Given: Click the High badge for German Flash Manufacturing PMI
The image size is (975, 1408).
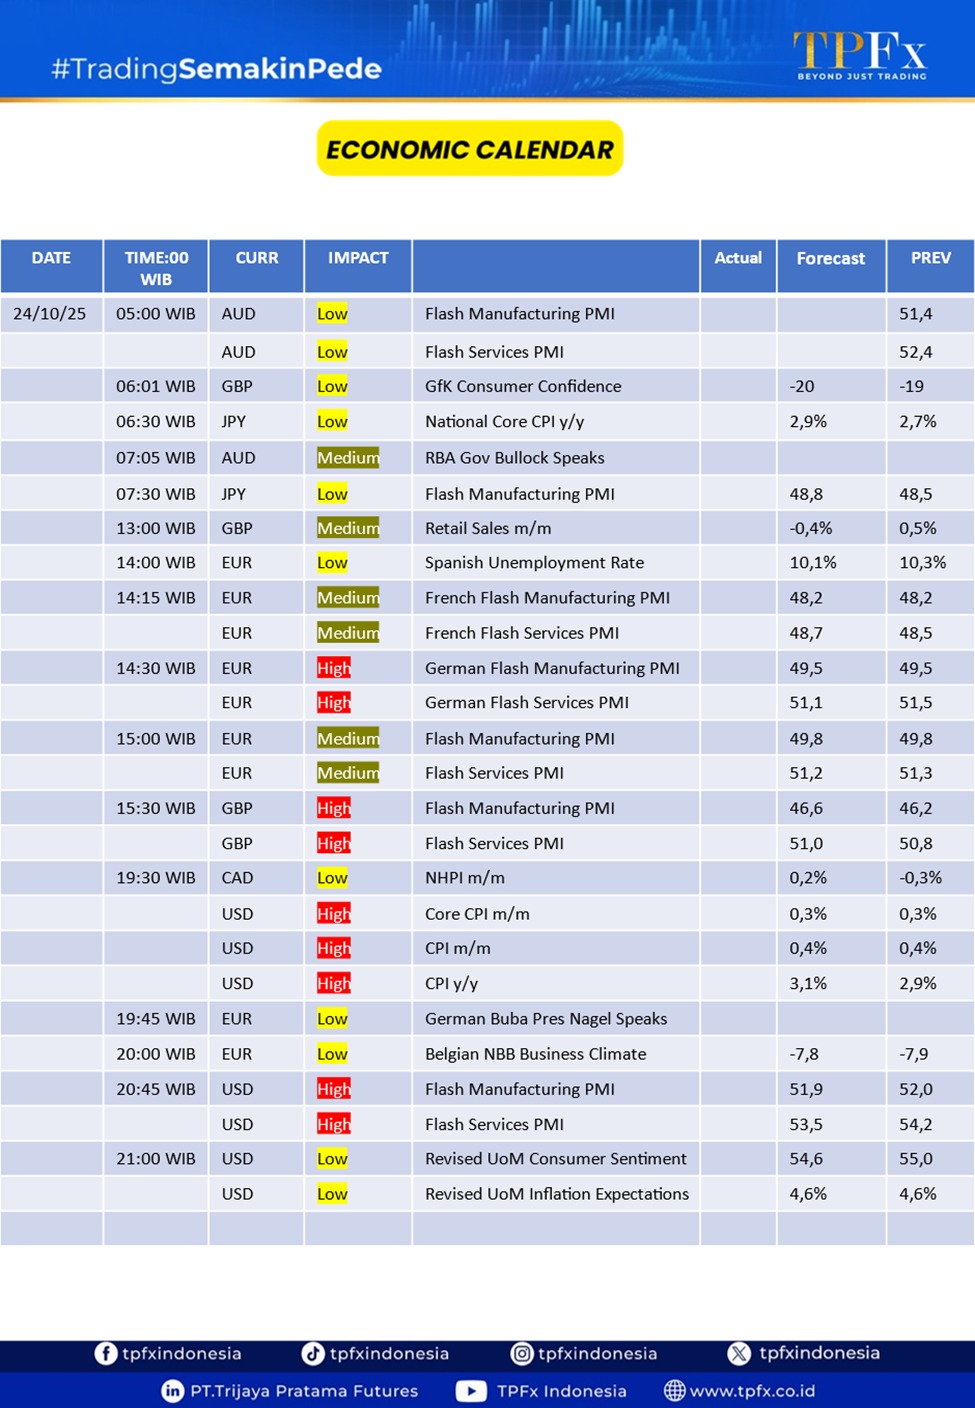Looking at the screenshot, I should tap(334, 668).
